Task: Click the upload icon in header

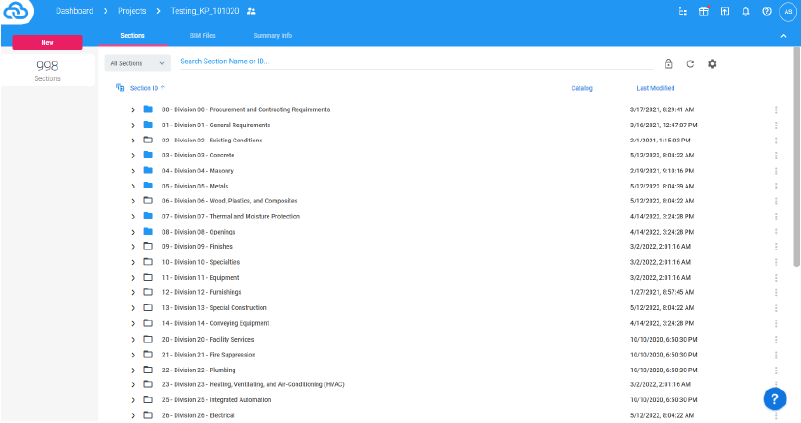Action: point(725,11)
